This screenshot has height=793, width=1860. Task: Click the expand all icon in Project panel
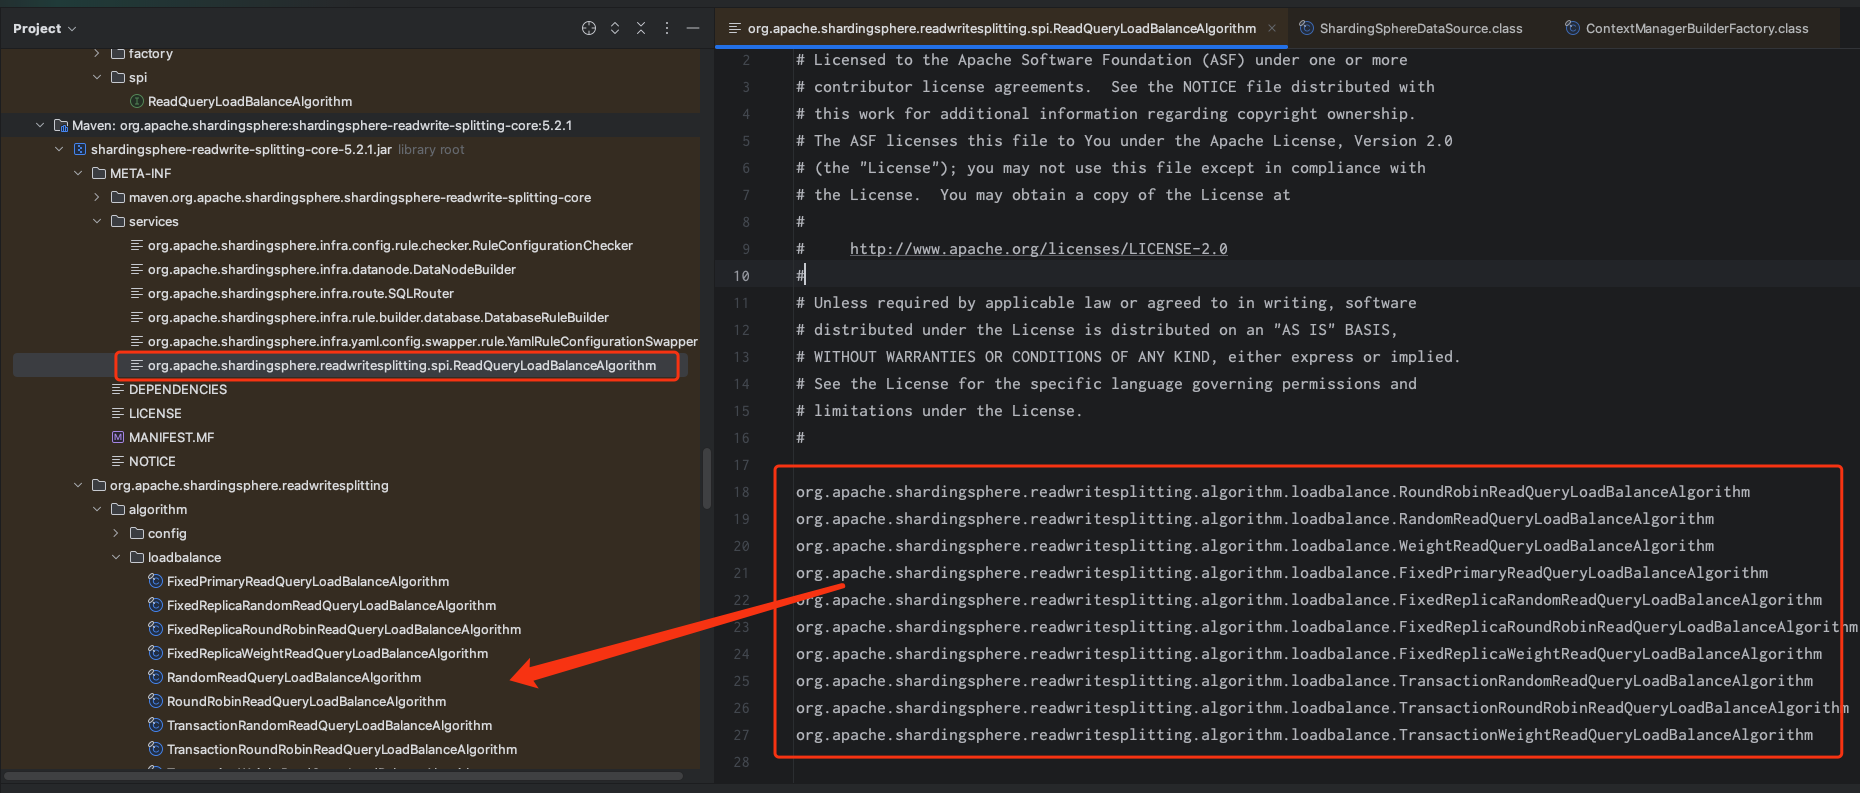(x=615, y=28)
